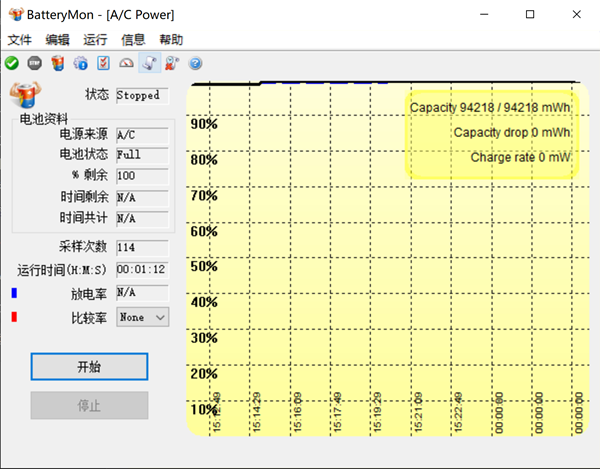600x469 pixels.
Task: Click the clear log icon with red X
Action: 172,63
